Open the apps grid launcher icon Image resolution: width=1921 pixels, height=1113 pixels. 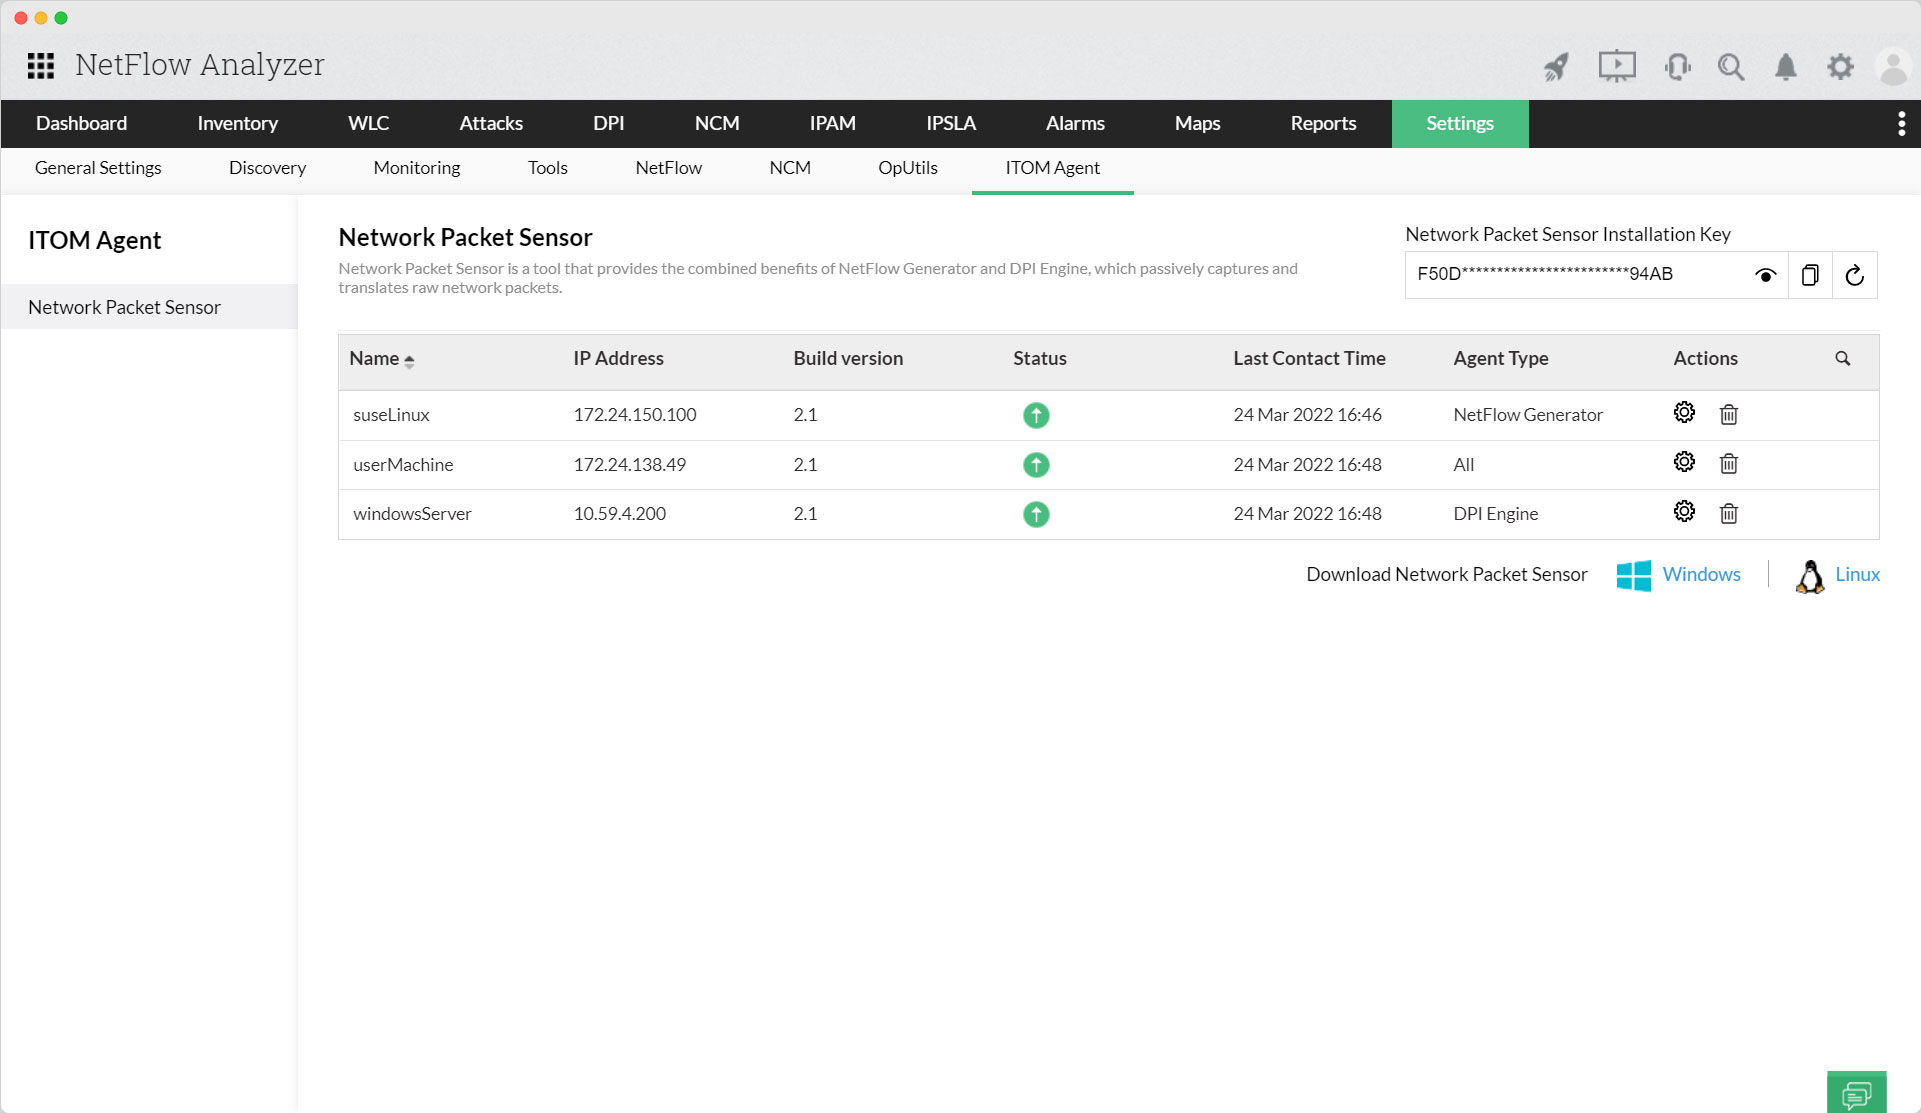coord(40,66)
